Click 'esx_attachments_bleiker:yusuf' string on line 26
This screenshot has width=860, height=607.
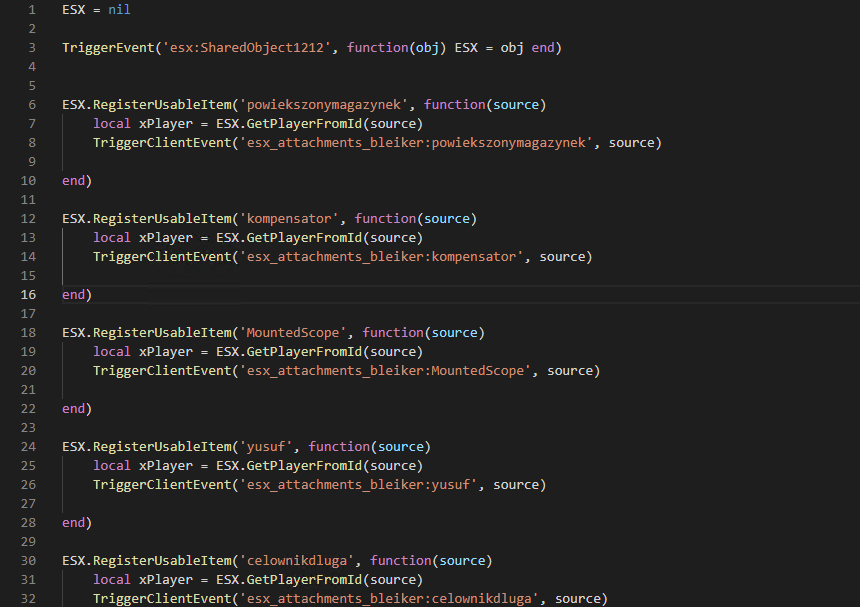pyautogui.click(x=359, y=485)
